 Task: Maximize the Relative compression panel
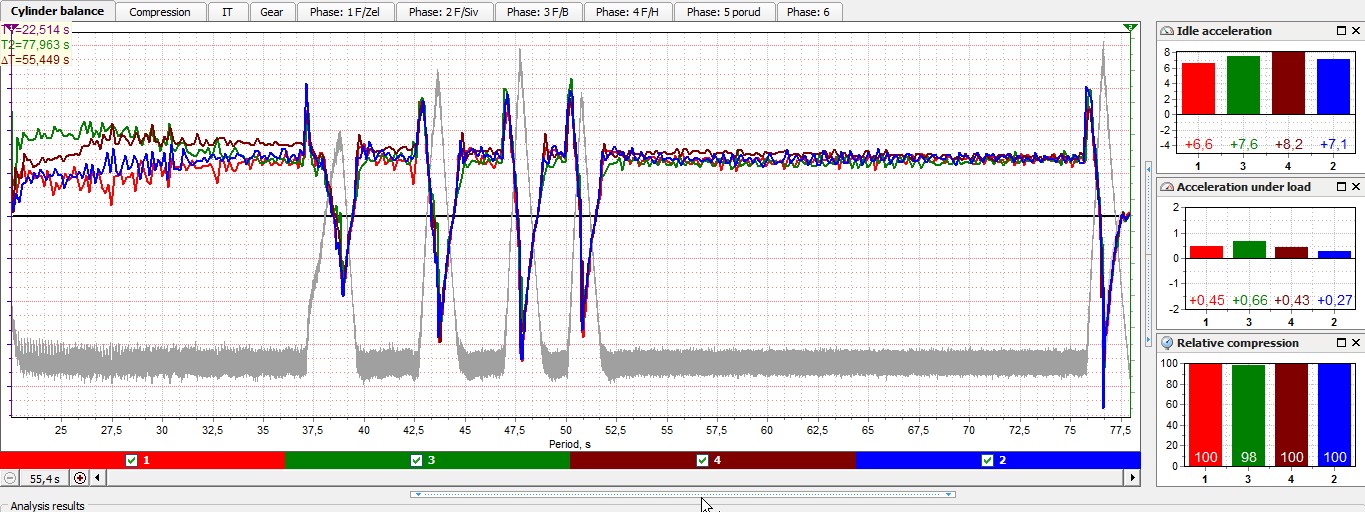tap(1341, 343)
